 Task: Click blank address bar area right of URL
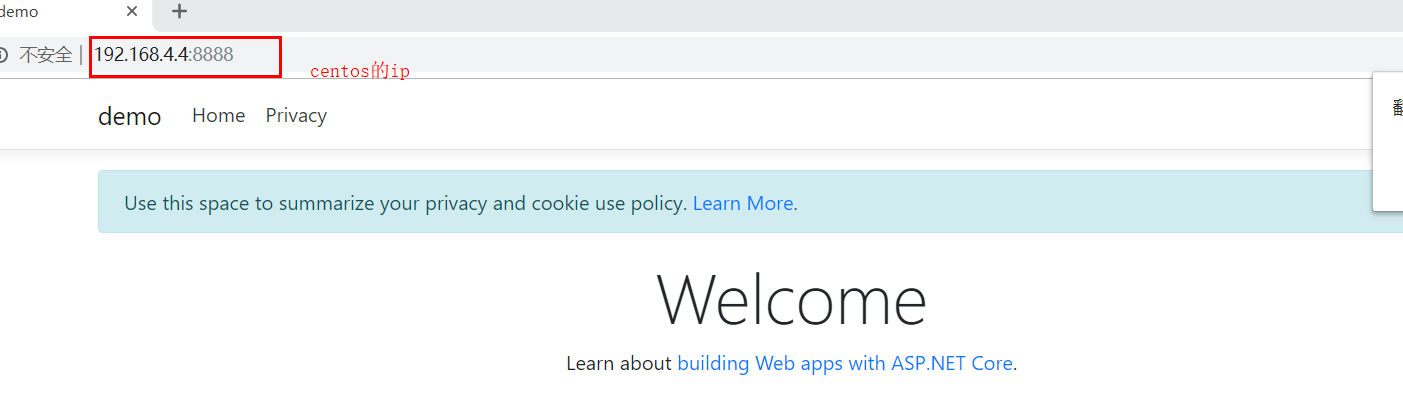(x=800, y=55)
